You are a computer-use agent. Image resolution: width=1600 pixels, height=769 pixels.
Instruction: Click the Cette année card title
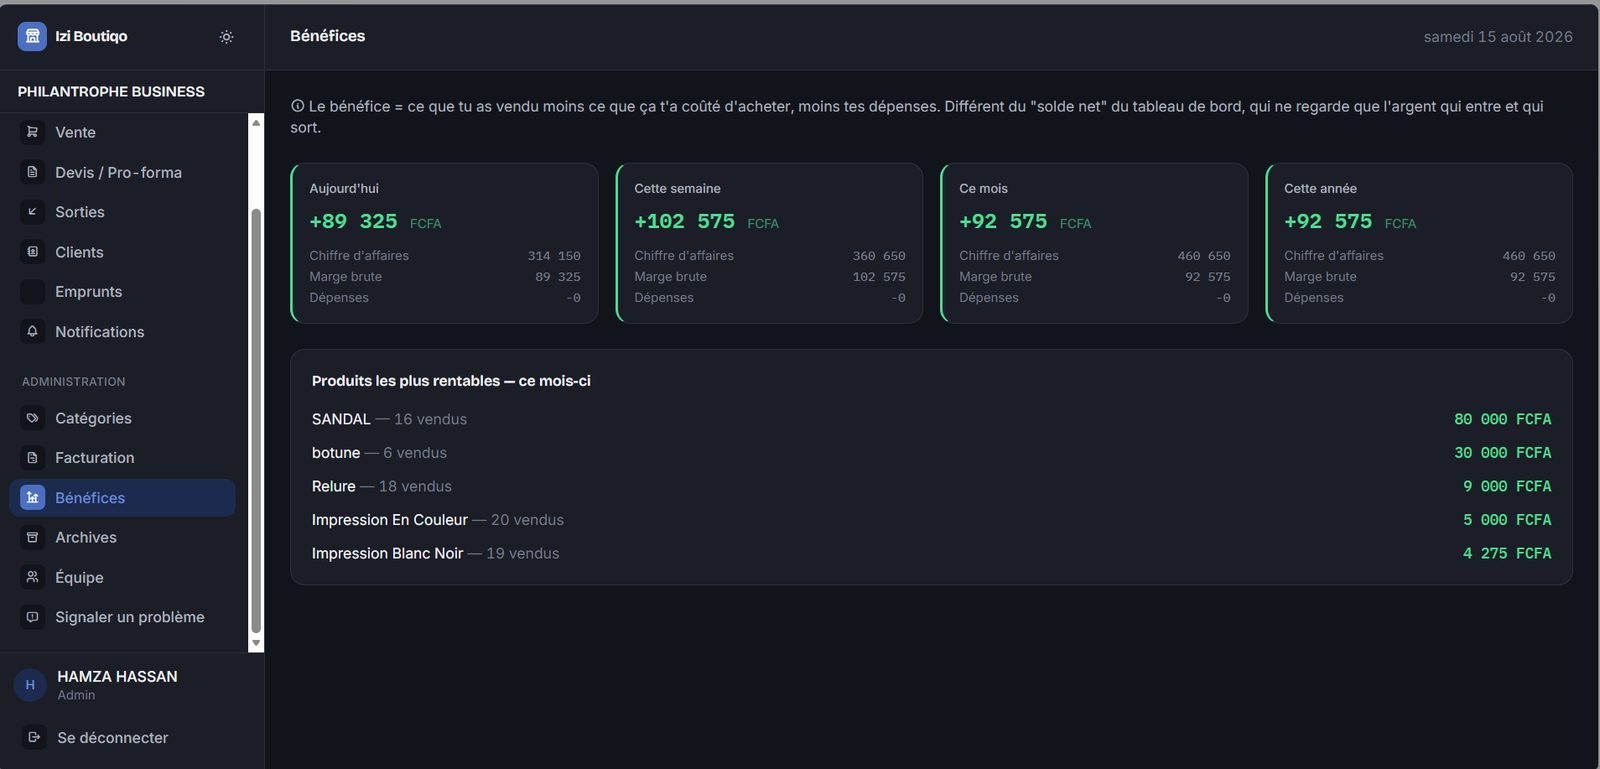point(1320,188)
